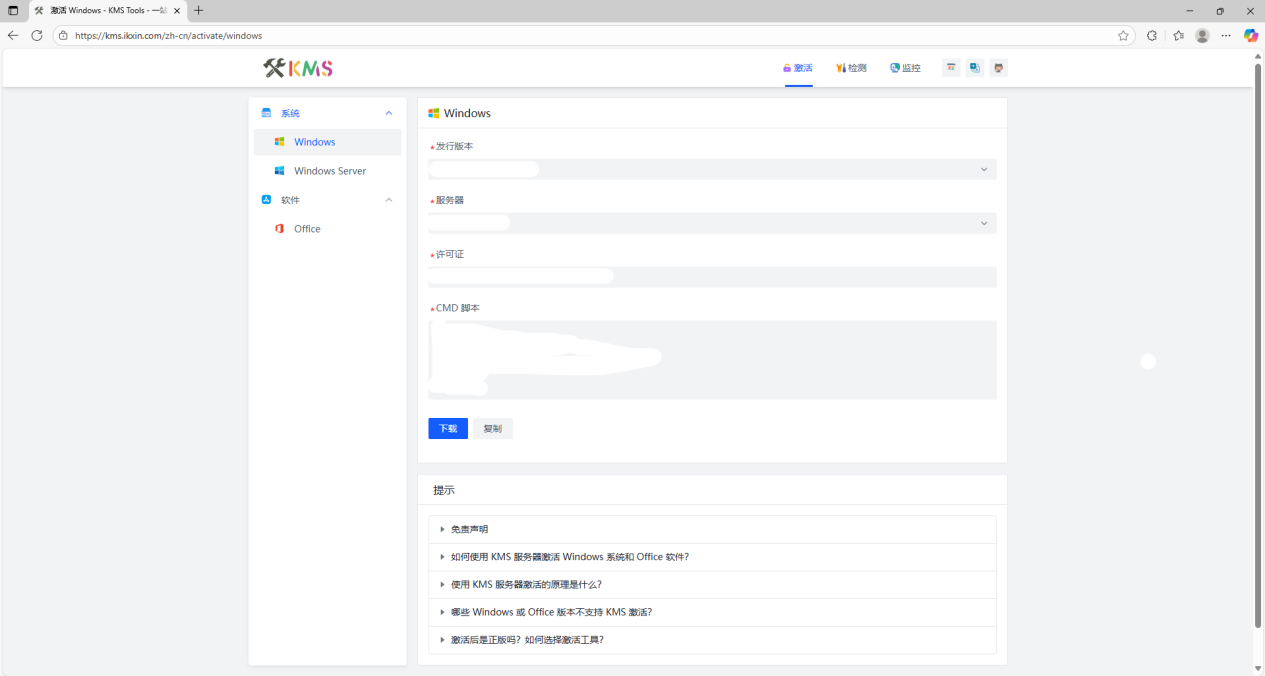Open the favorites list icon
Image resolution: width=1265 pixels, height=676 pixels.
click(1178, 35)
